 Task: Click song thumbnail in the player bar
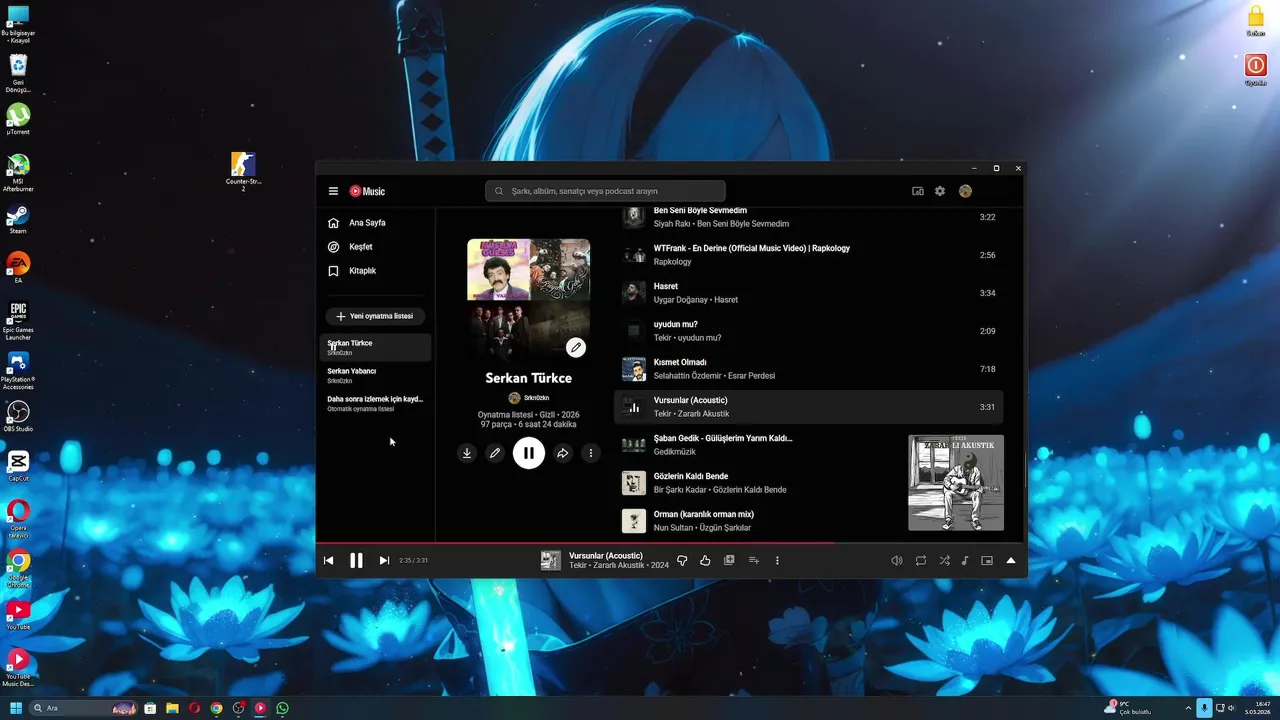pyautogui.click(x=551, y=561)
